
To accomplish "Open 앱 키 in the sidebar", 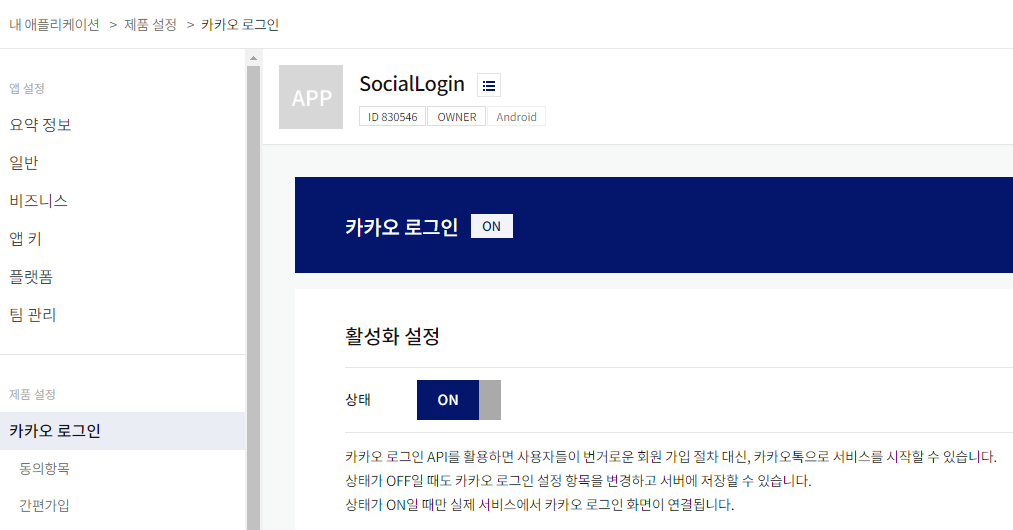I will point(25,239).
